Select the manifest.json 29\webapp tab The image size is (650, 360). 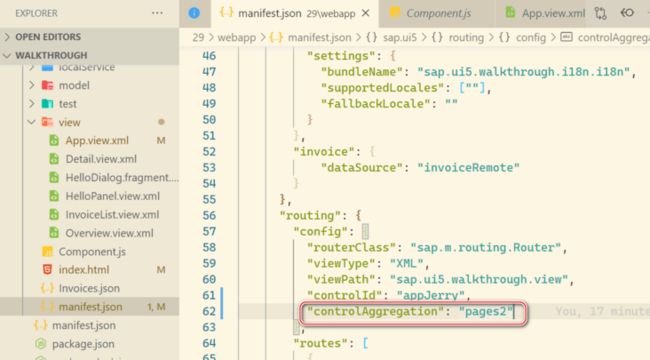tap(296, 13)
